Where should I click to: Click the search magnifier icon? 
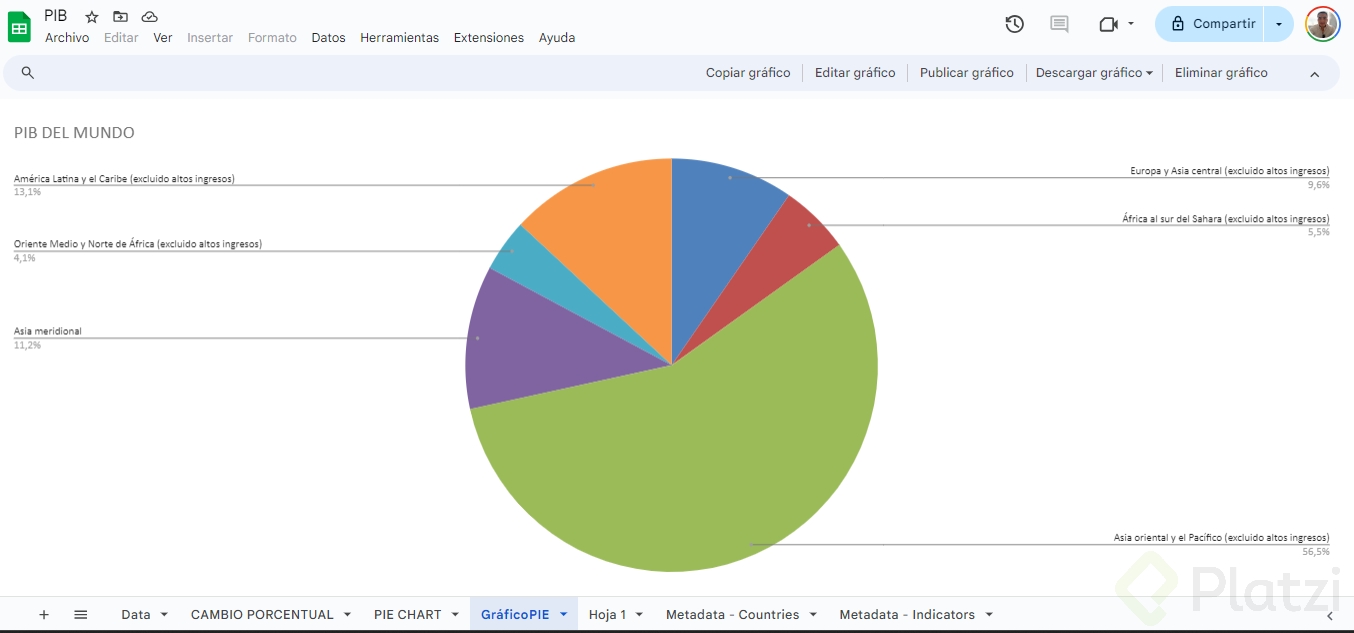tap(28, 73)
